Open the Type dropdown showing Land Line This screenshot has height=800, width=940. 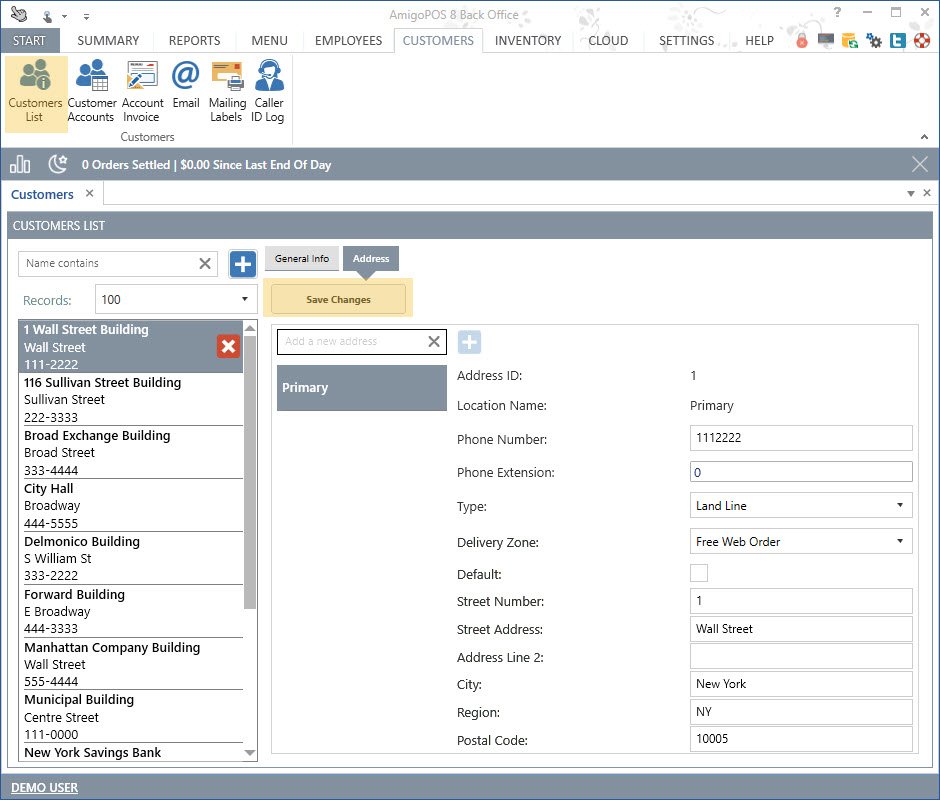(801, 506)
